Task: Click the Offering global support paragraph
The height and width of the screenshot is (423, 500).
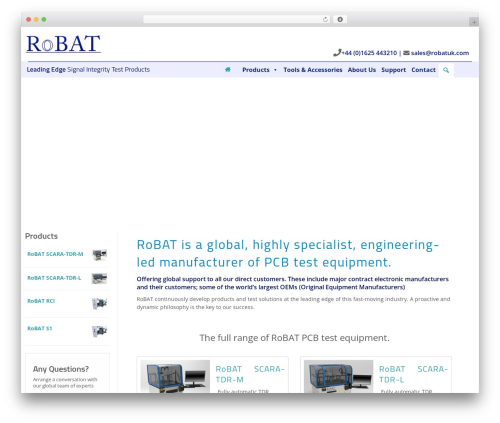Action: coord(293,283)
